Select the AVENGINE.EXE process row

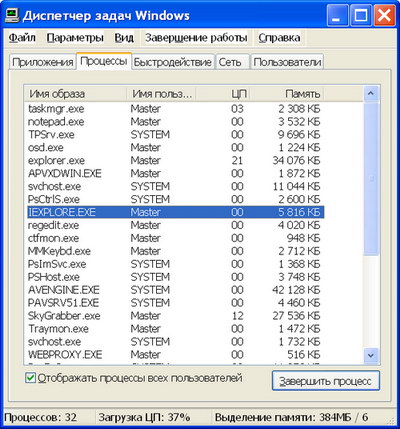(x=176, y=290)
